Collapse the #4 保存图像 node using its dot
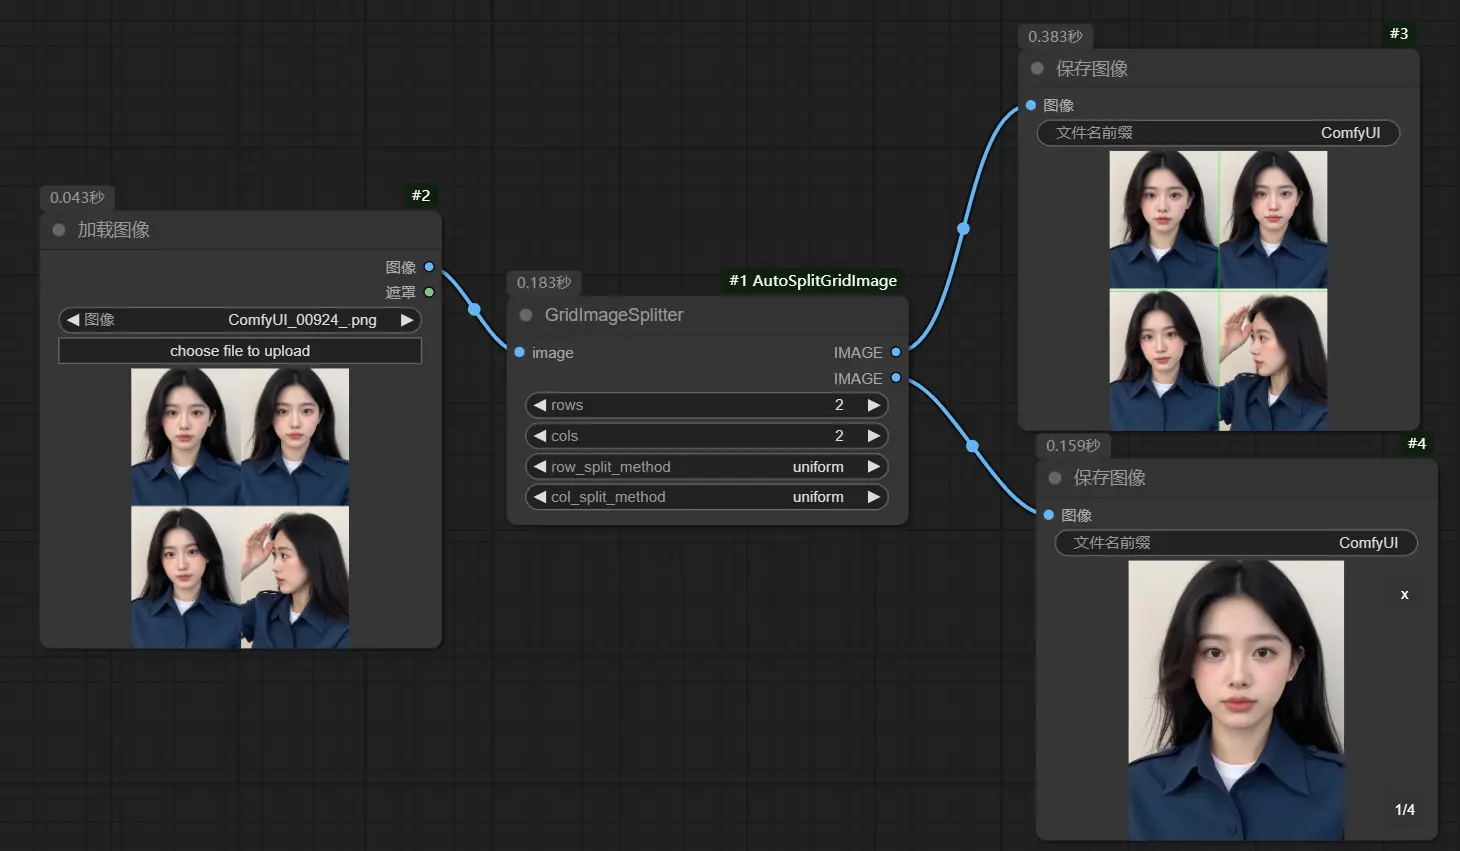 click(1055, 478)
